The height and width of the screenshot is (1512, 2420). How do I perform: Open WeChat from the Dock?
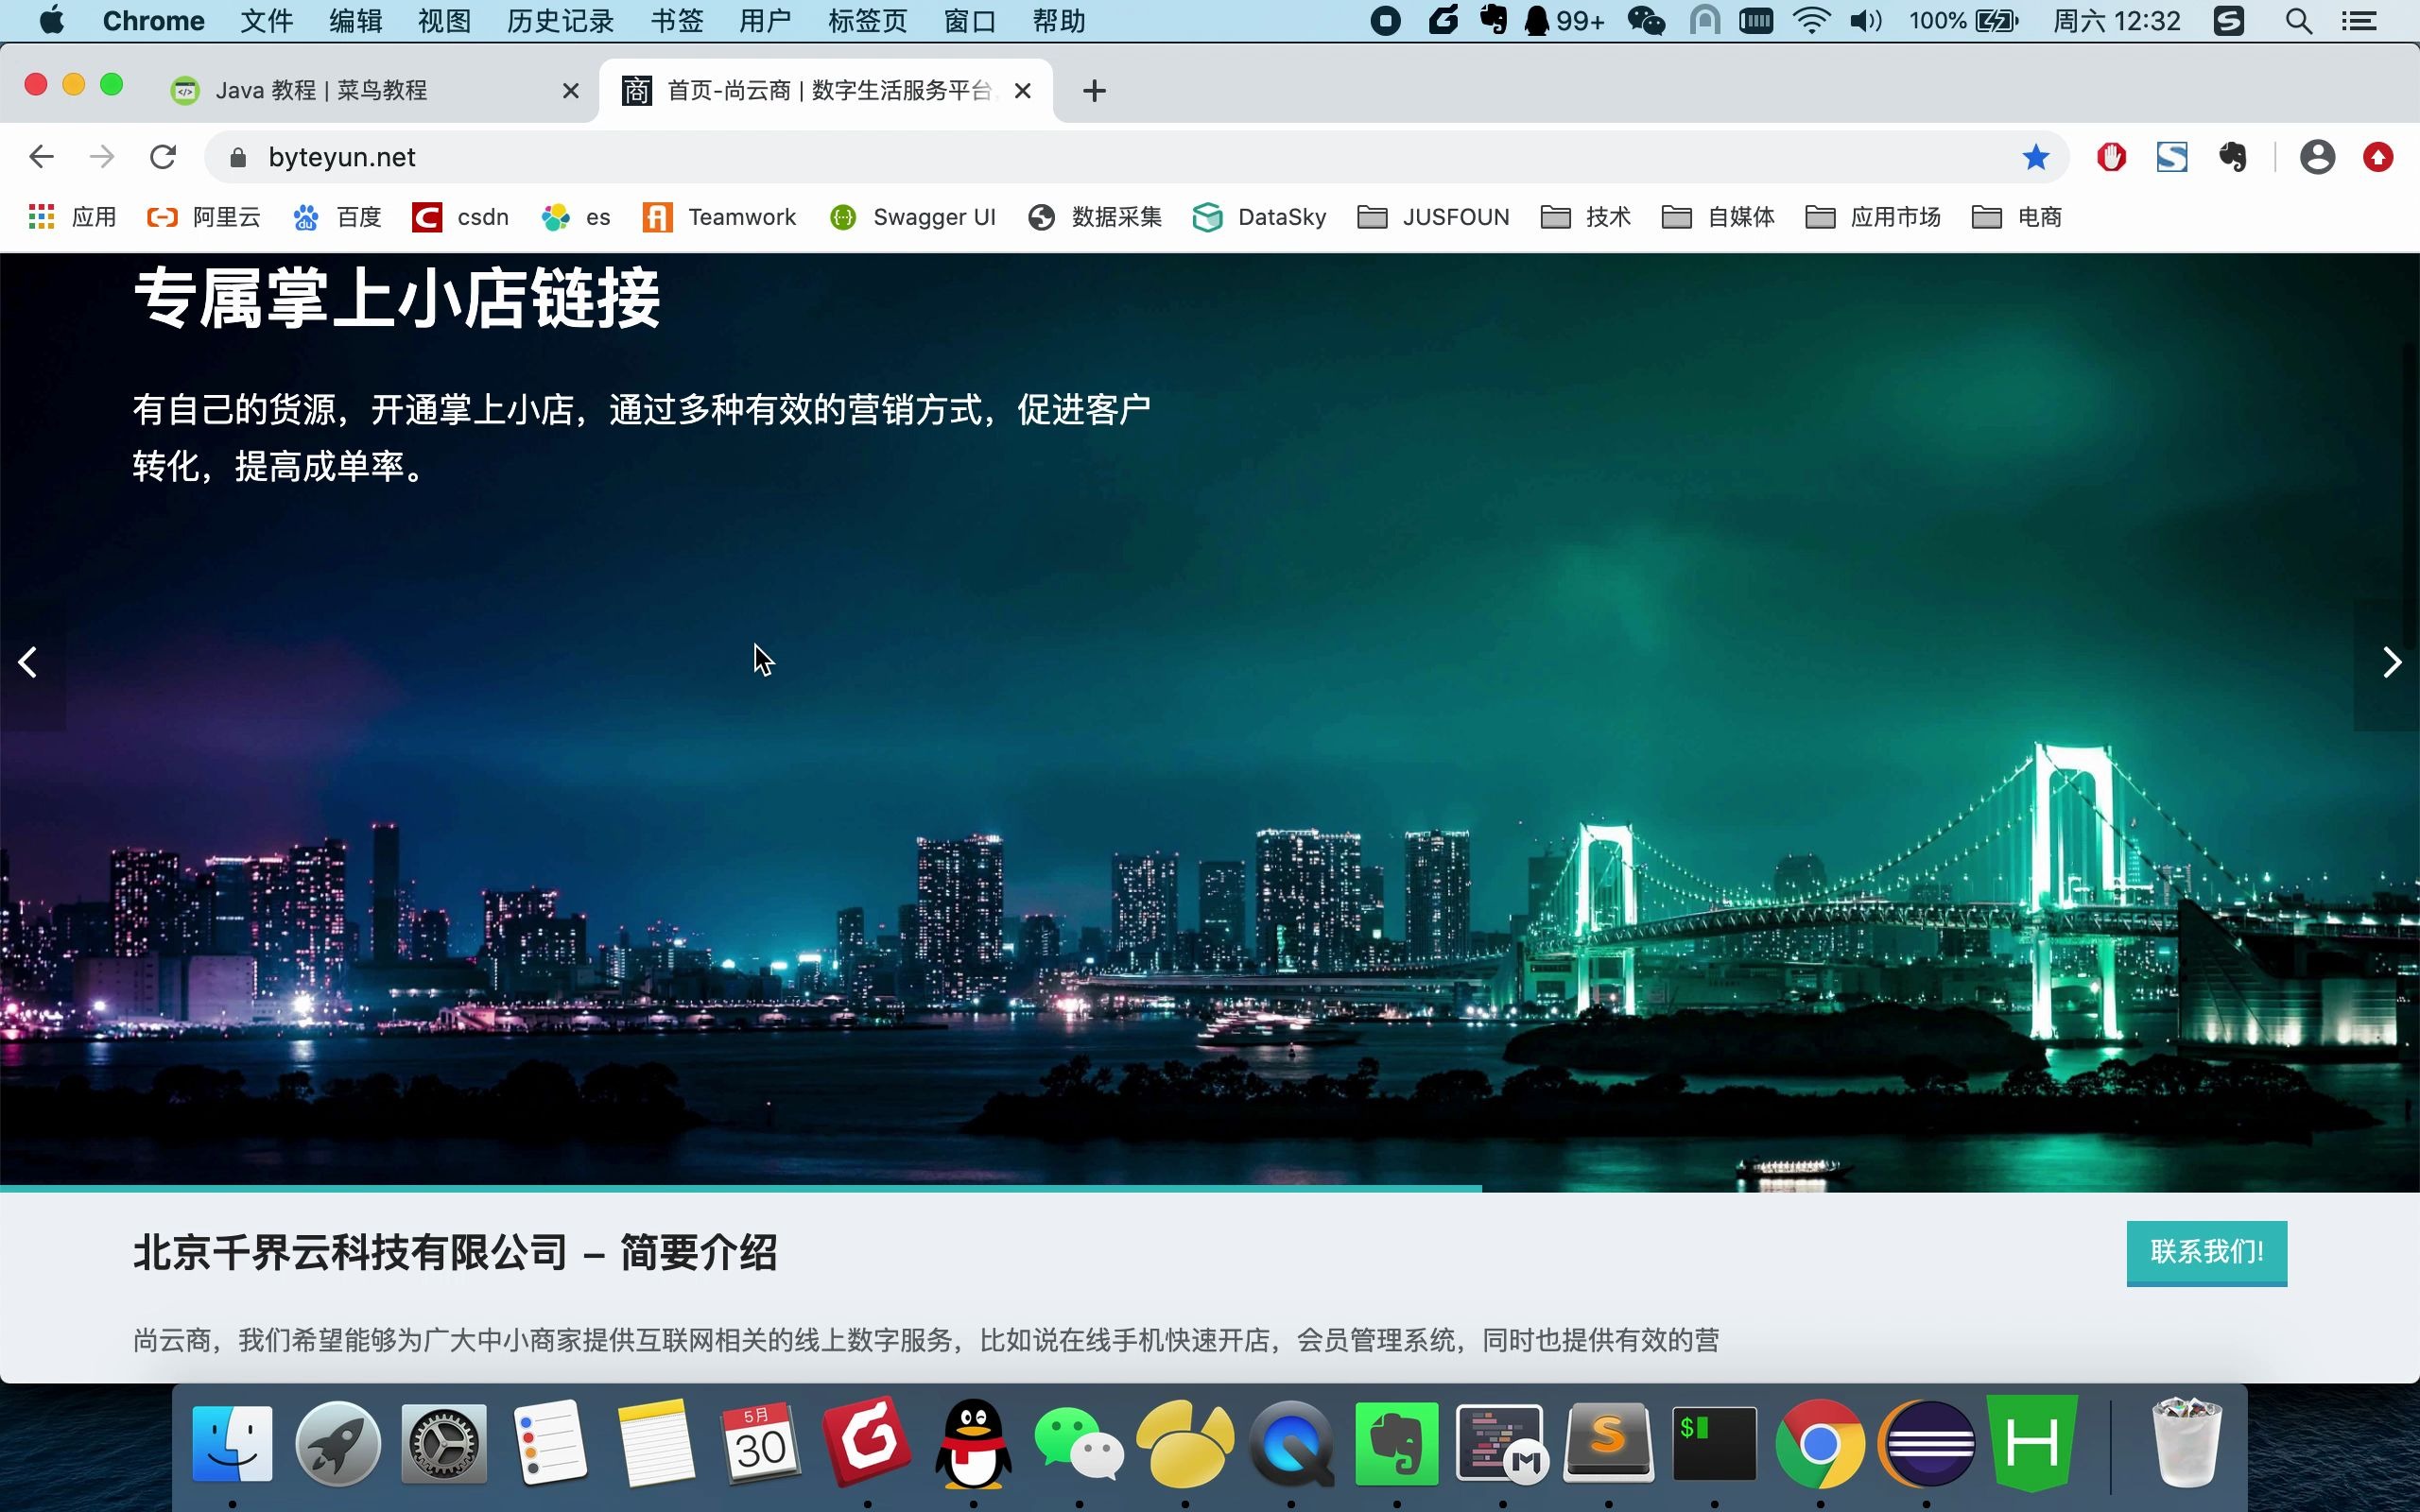pos(1079,1442)
